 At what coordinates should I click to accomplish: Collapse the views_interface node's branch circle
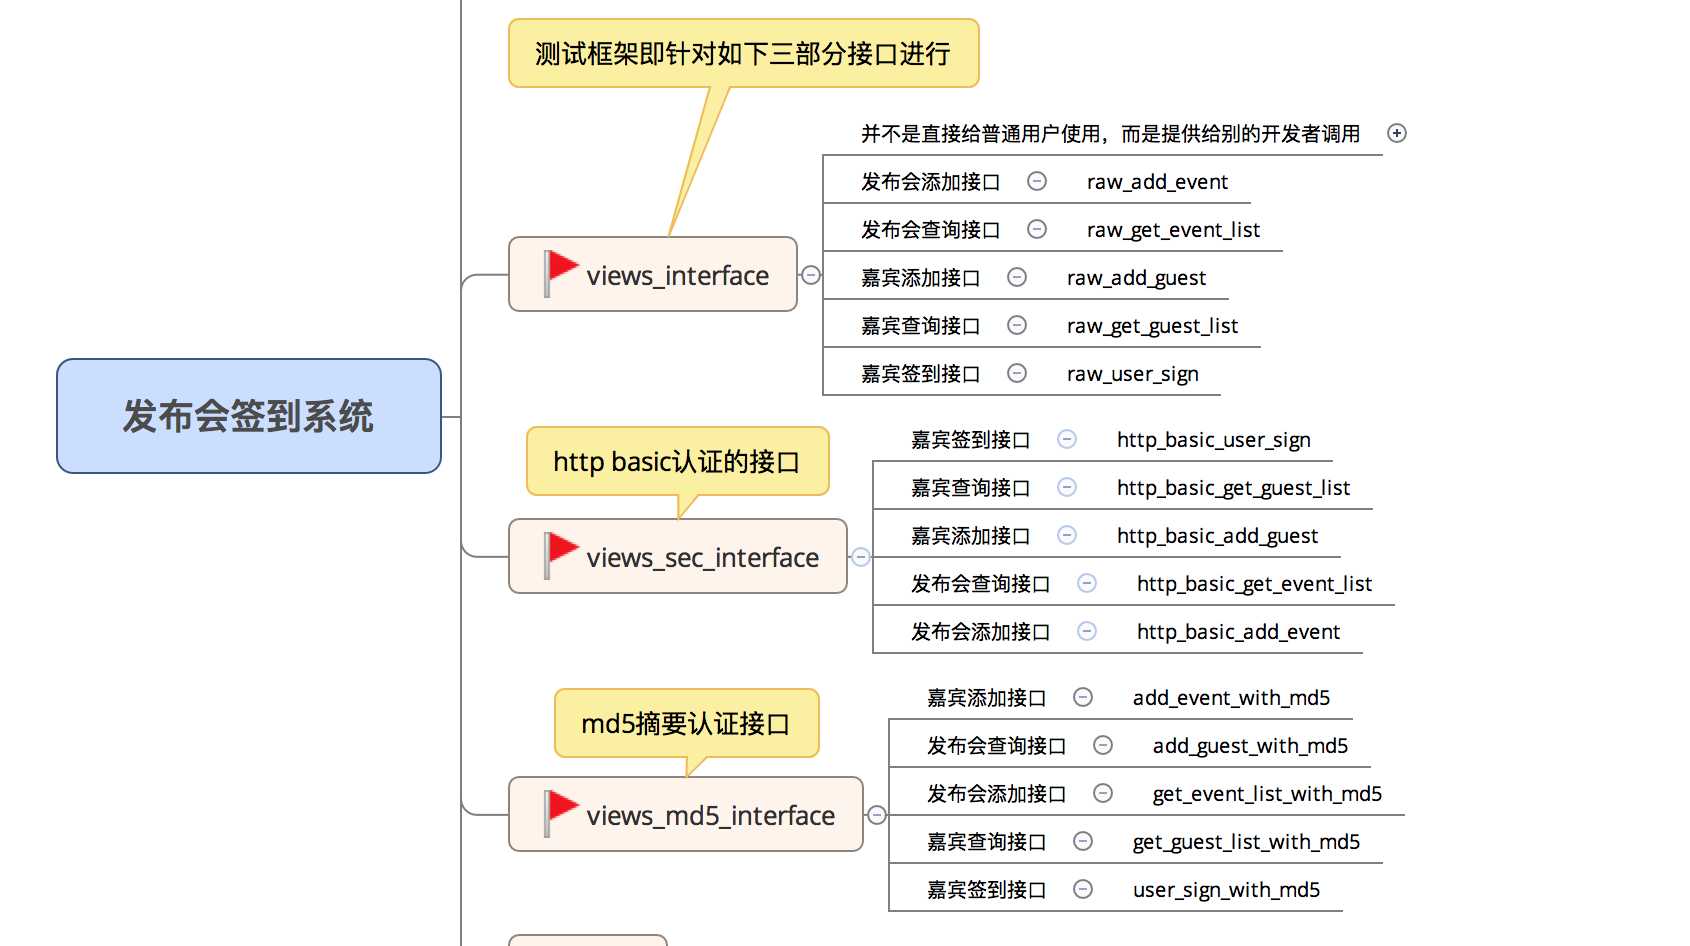(811, 275)
